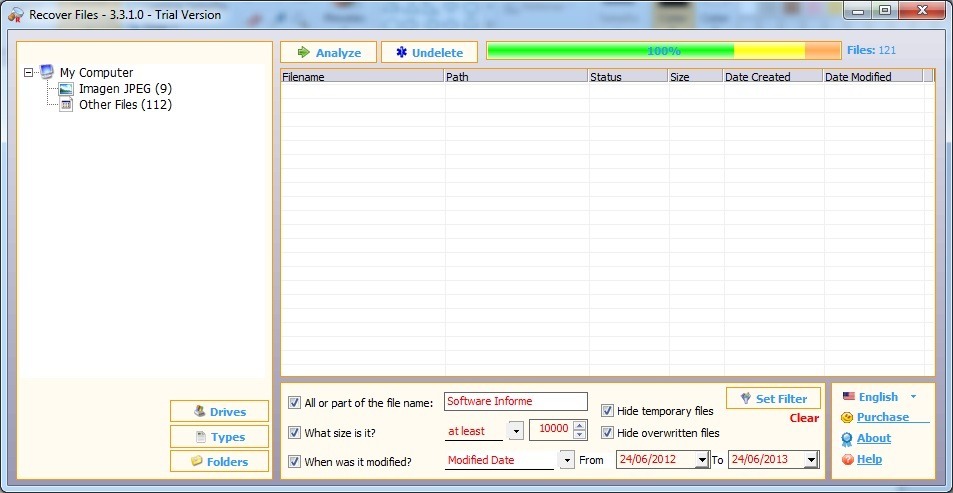
Task: Sort by Date Modified column header
Action: pos(873,77)
